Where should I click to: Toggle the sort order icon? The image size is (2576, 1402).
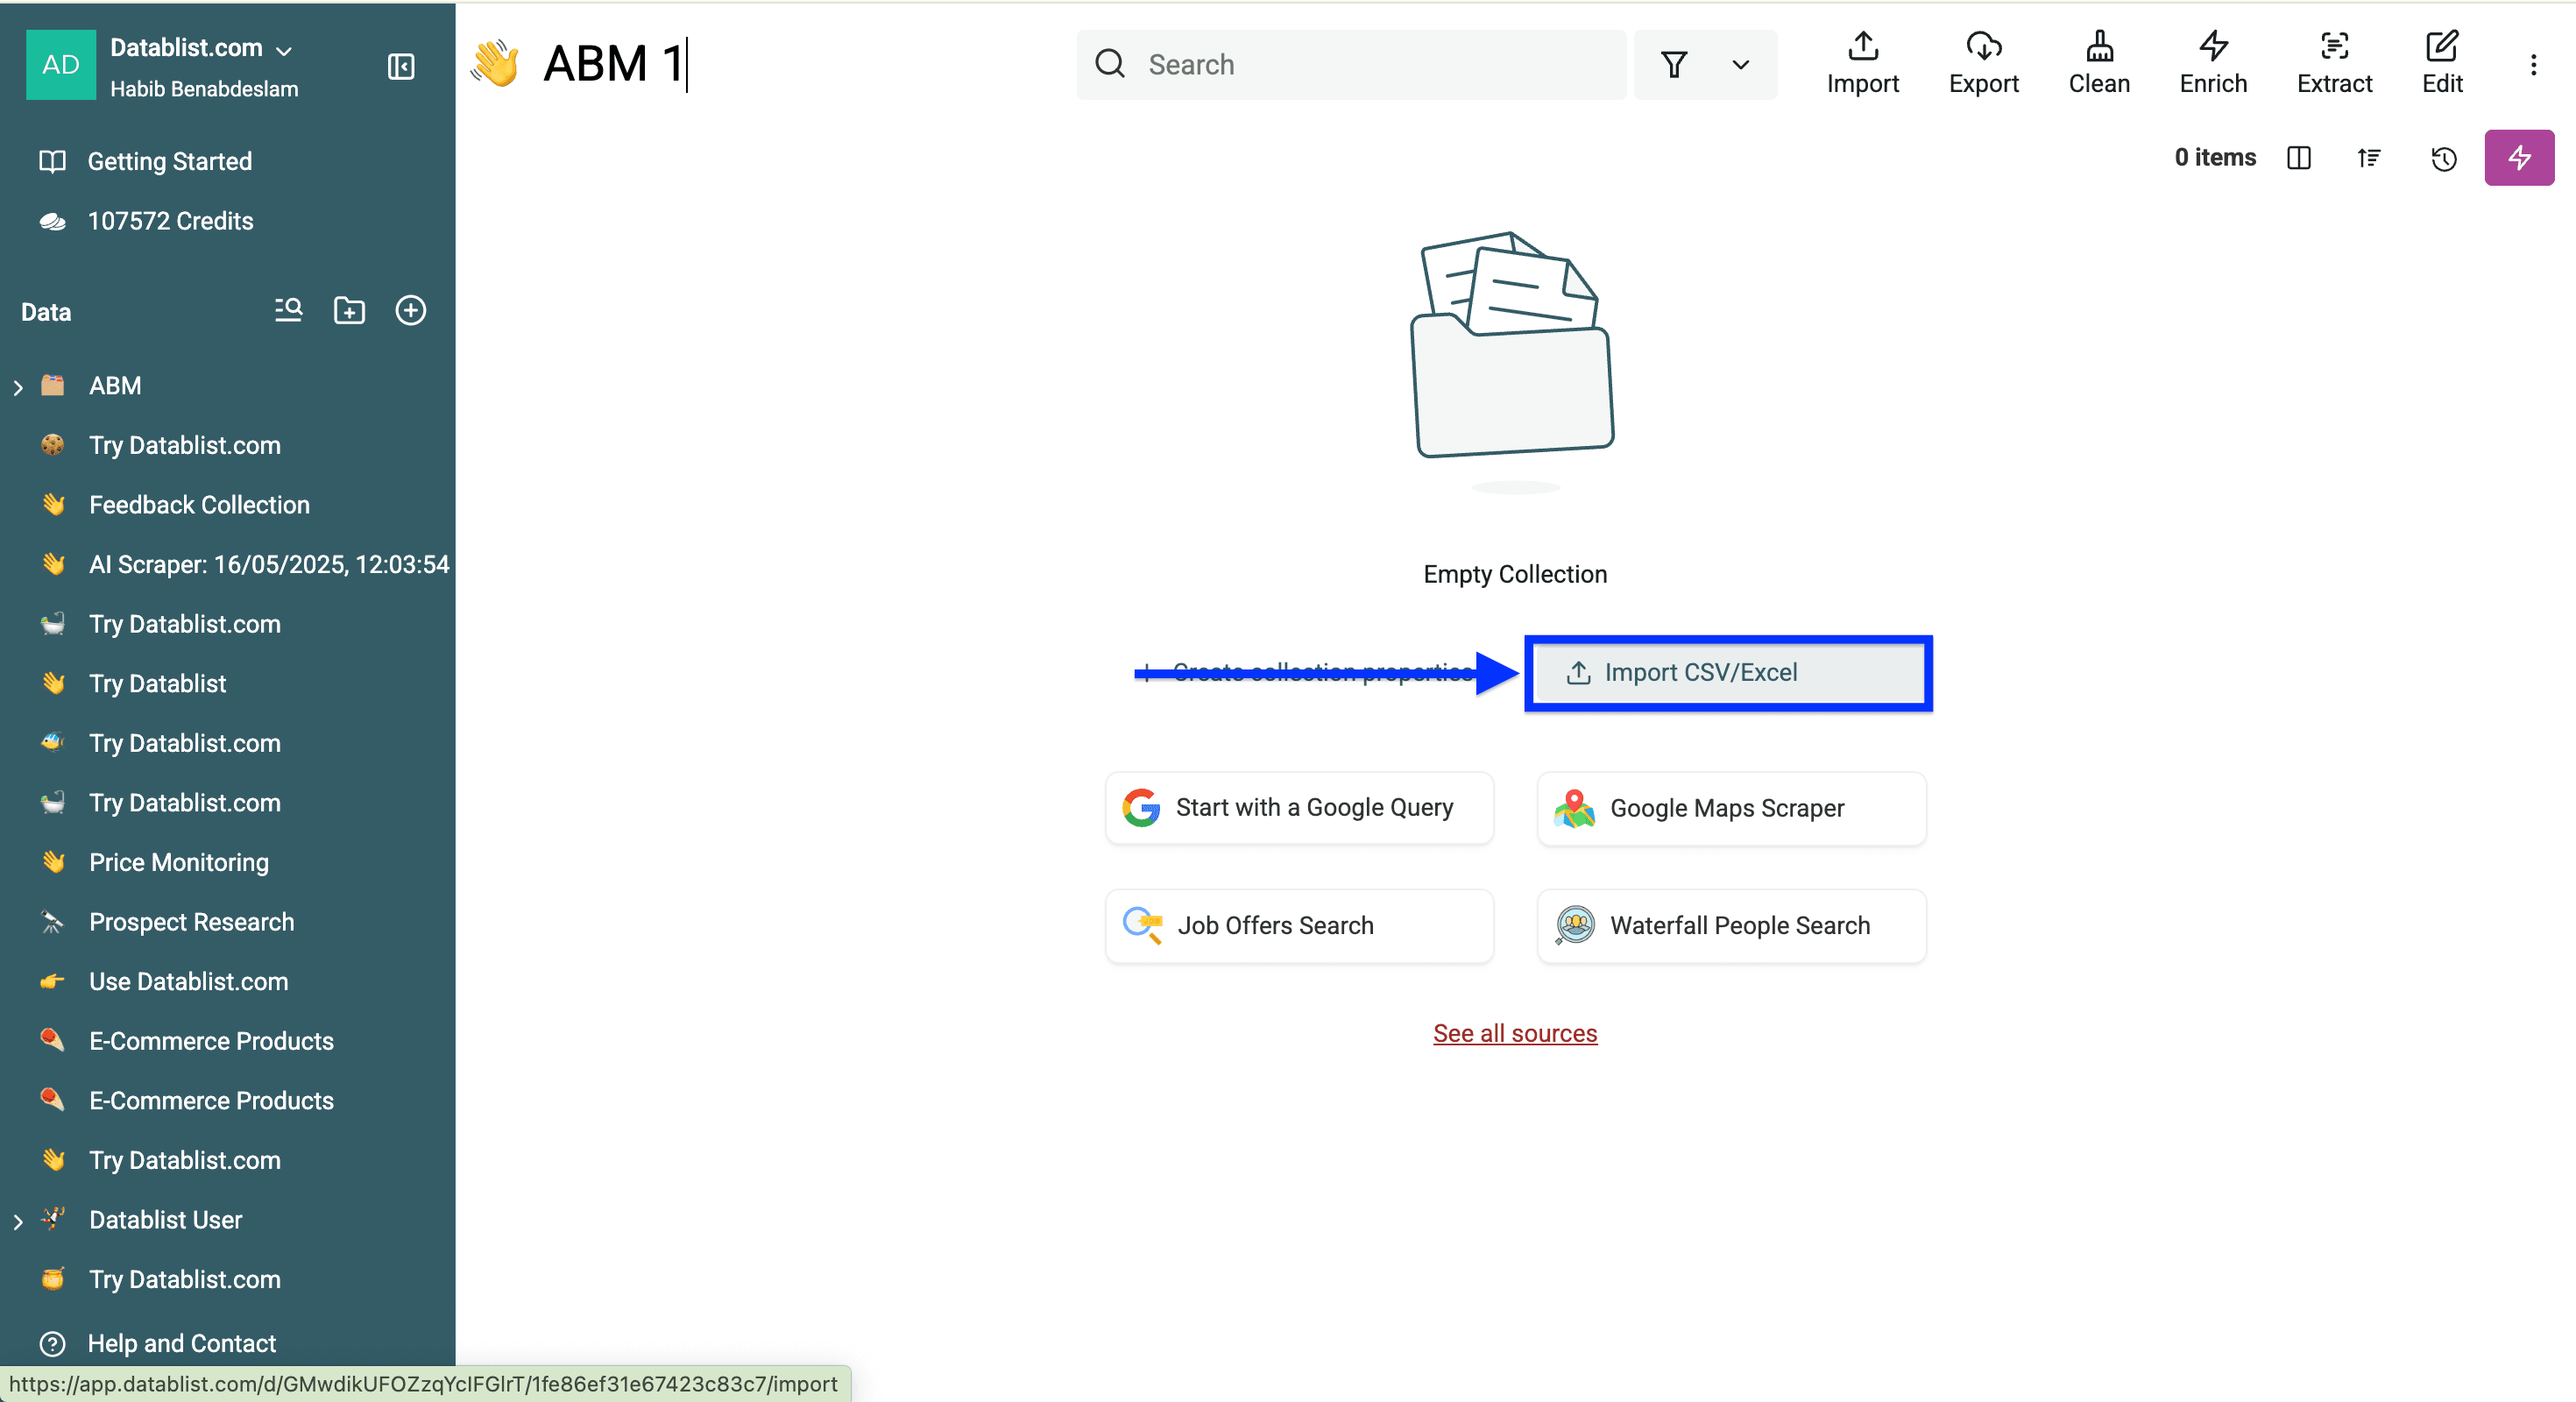(2368, 158)
